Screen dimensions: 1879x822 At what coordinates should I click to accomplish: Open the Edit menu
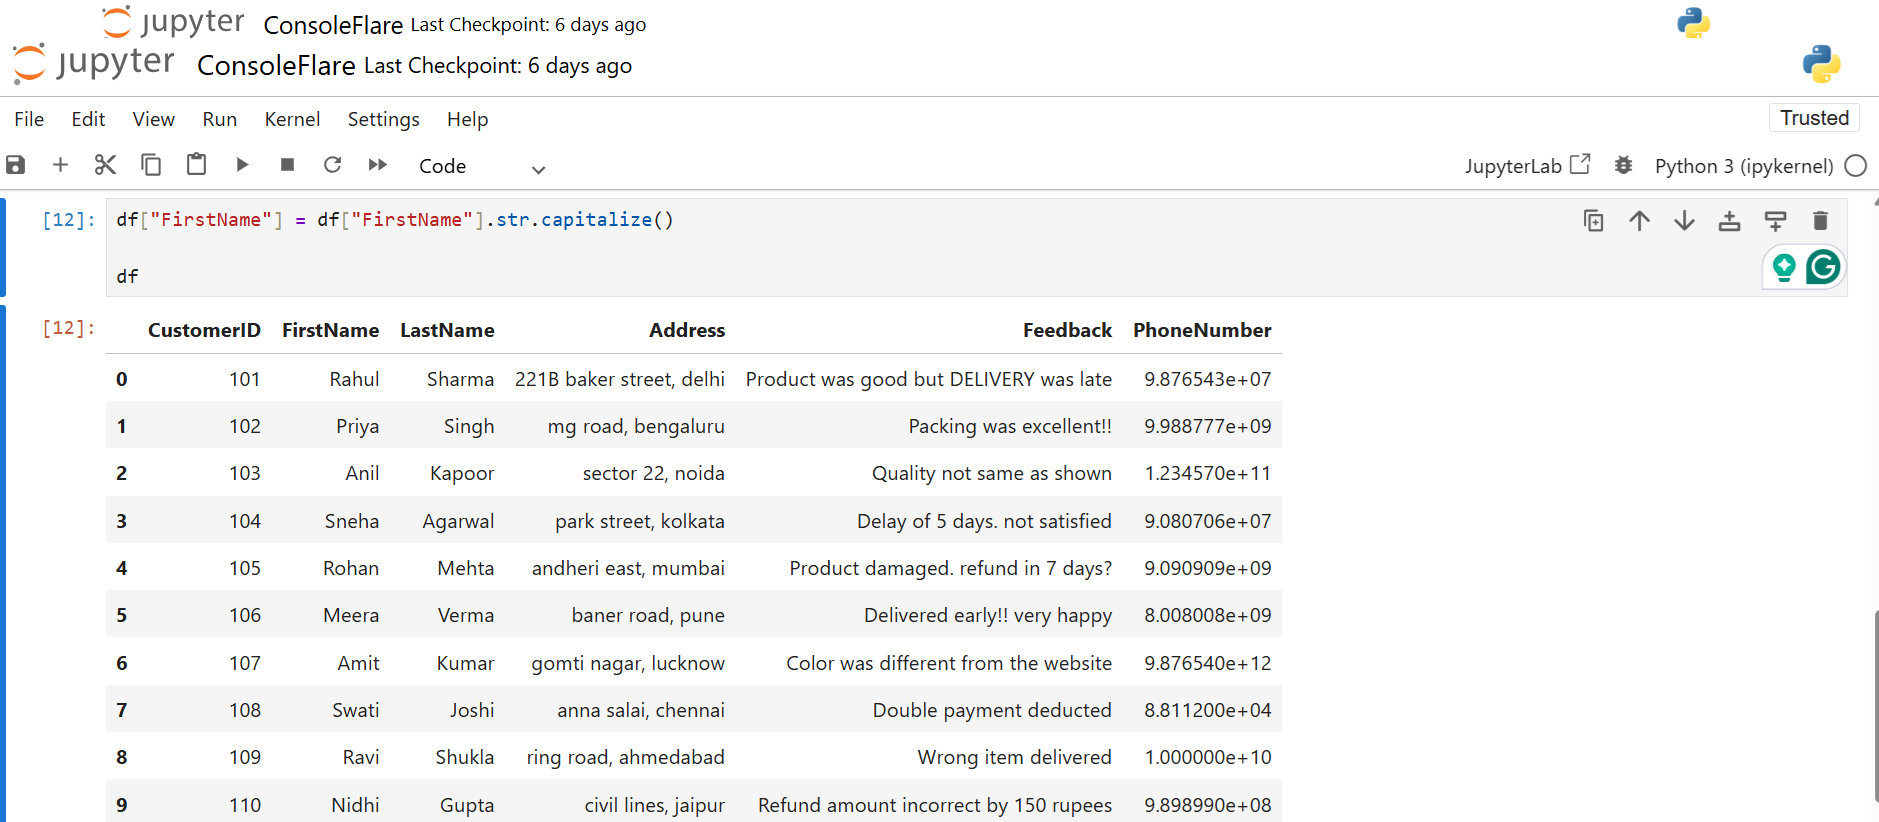(88, 119)
